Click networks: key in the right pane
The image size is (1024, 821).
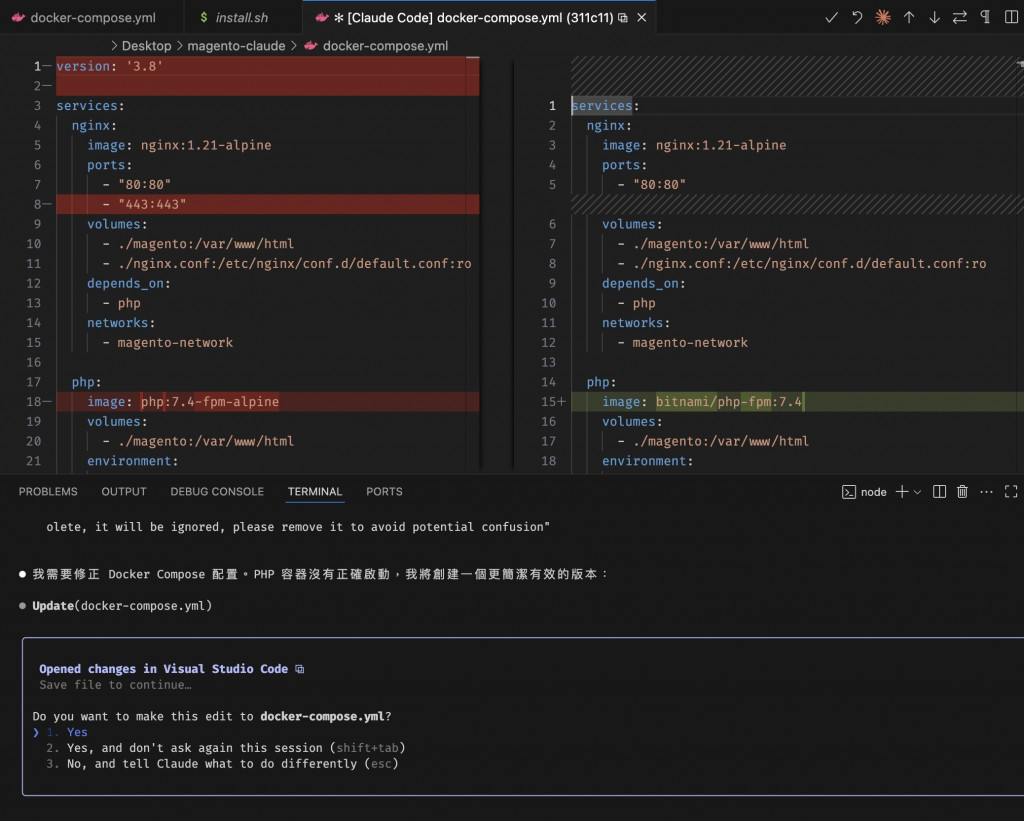pos(635,323)
